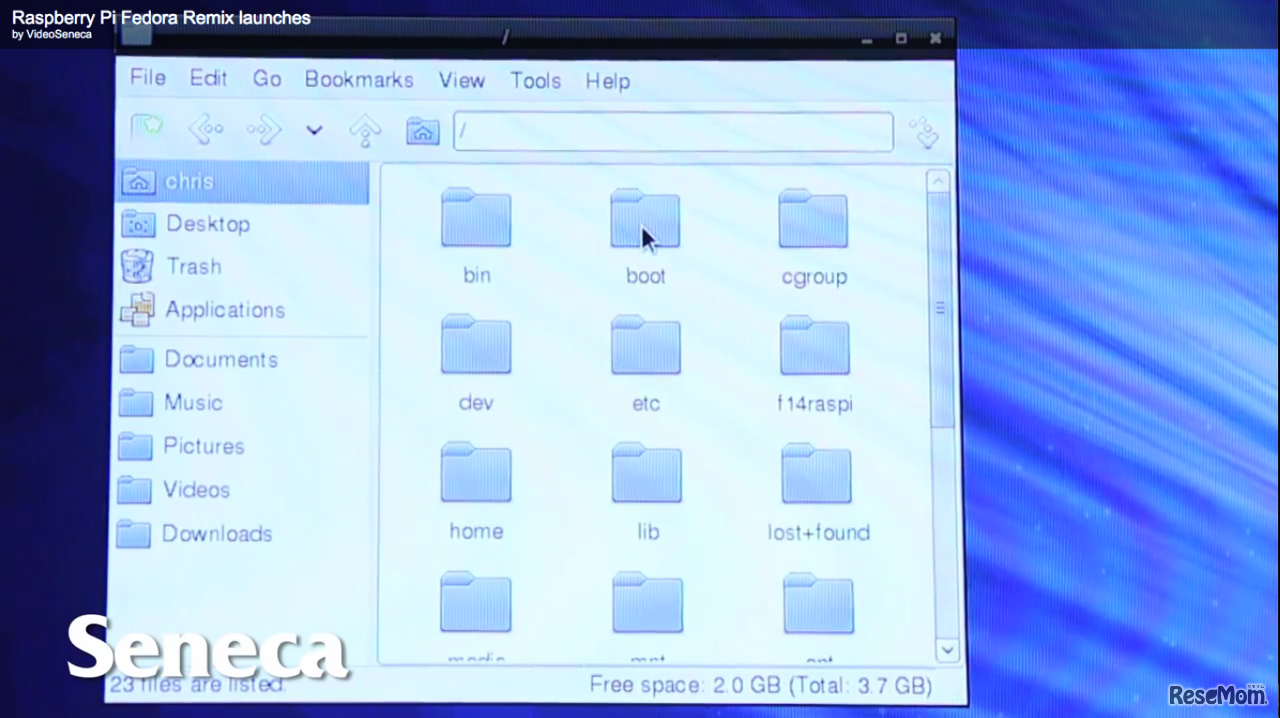Select the dev folder icon
1280x718 pixels.
click(476, 344)
